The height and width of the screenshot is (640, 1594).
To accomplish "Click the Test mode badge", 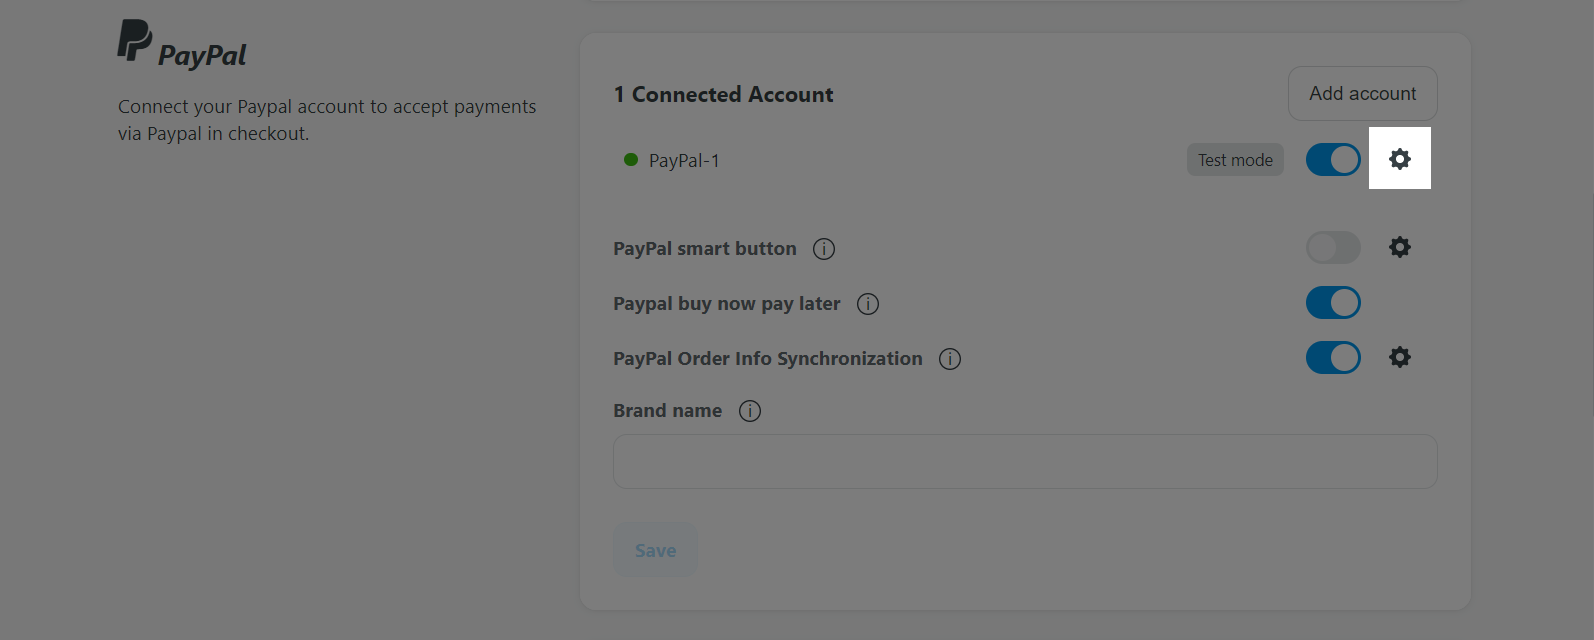I will coord(1235,160).
